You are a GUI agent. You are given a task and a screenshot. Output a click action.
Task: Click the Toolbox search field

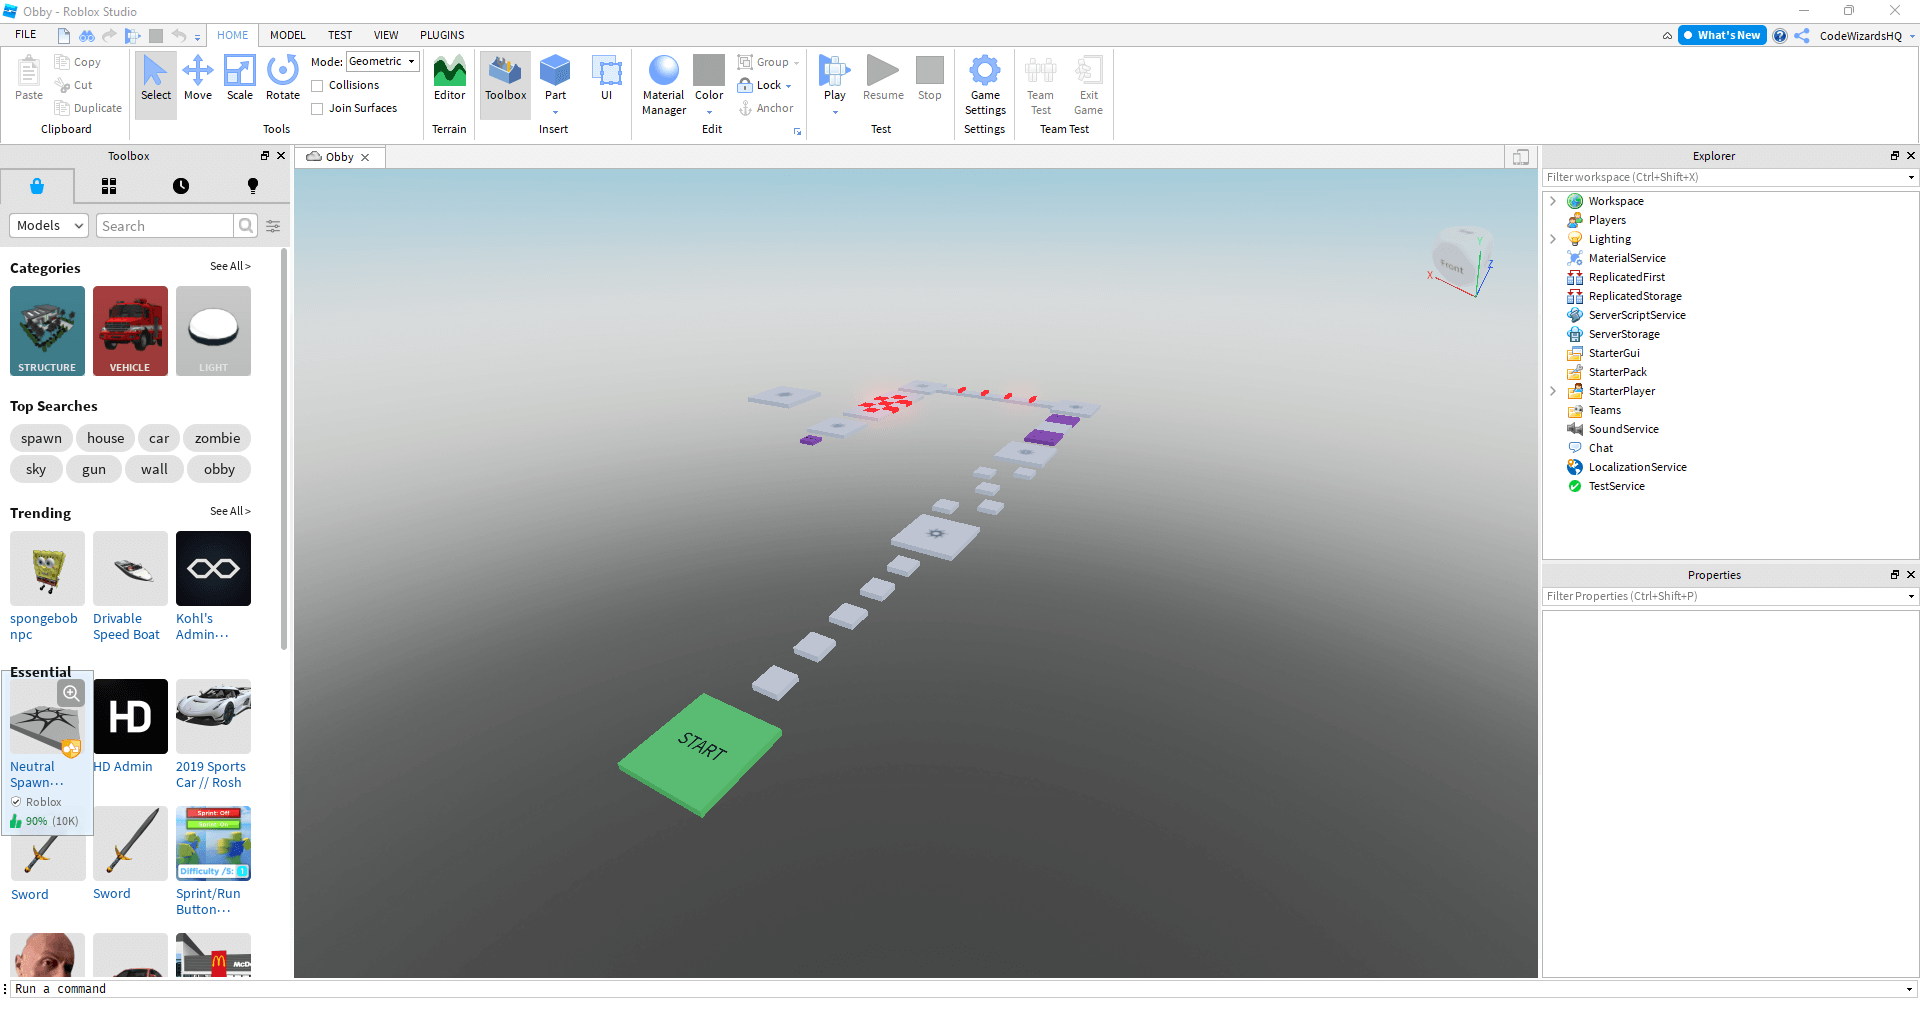tap(165, 225)
